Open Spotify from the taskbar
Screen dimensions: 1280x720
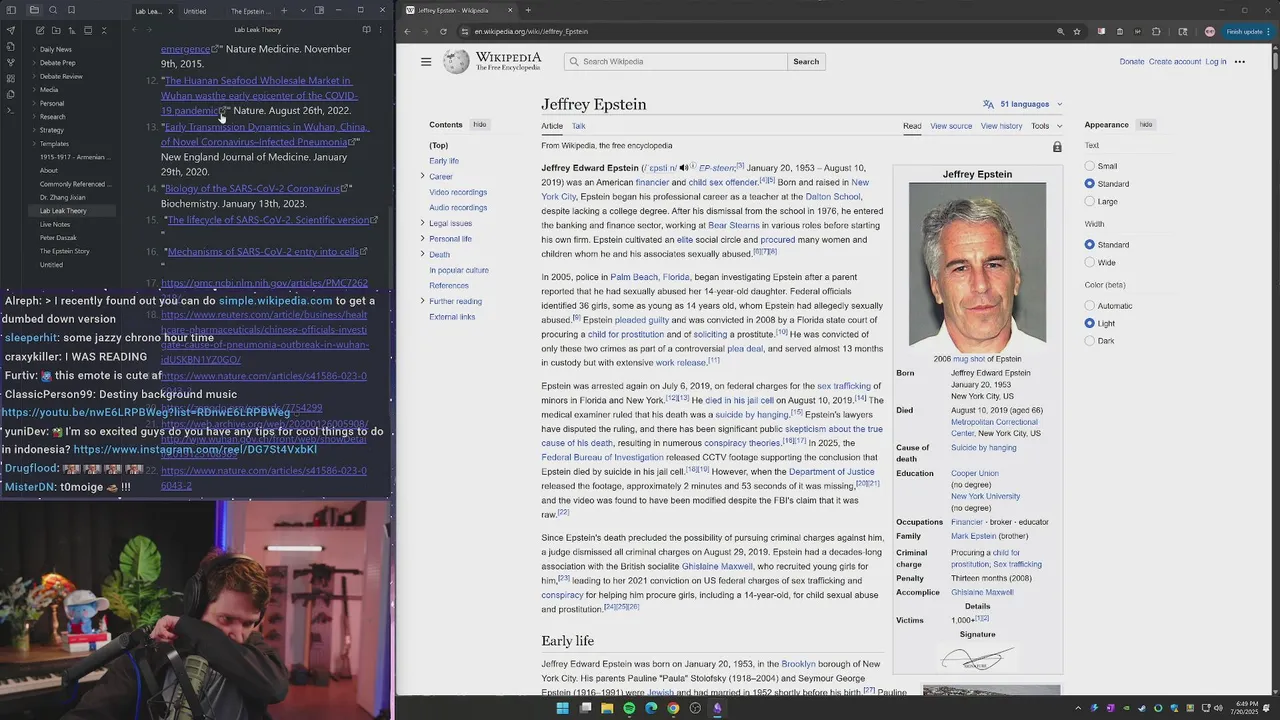click(x=629, y=708)
